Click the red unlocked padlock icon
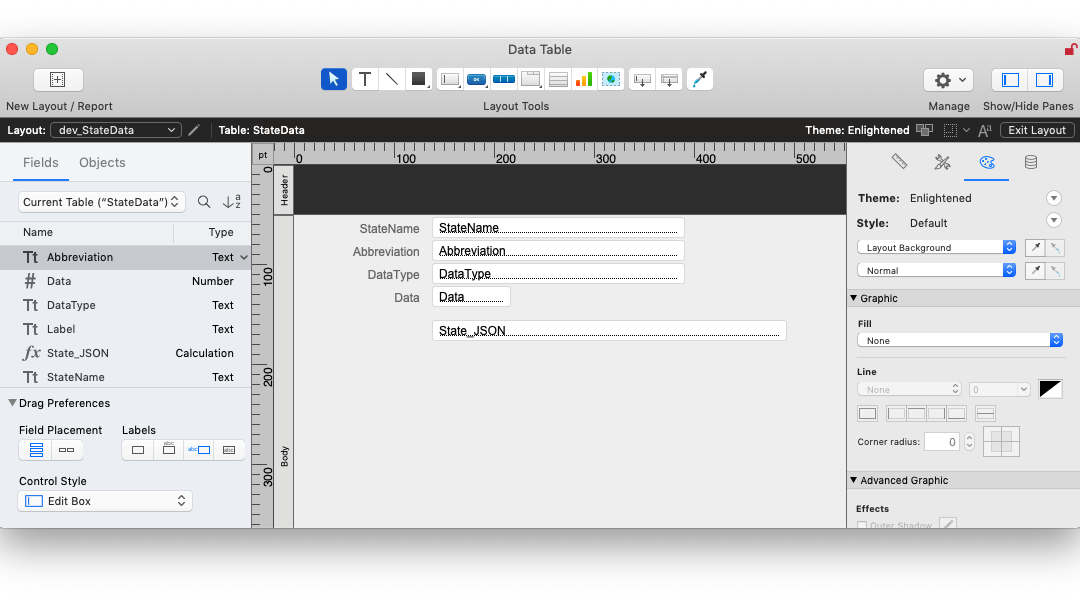 [1070, 49]
